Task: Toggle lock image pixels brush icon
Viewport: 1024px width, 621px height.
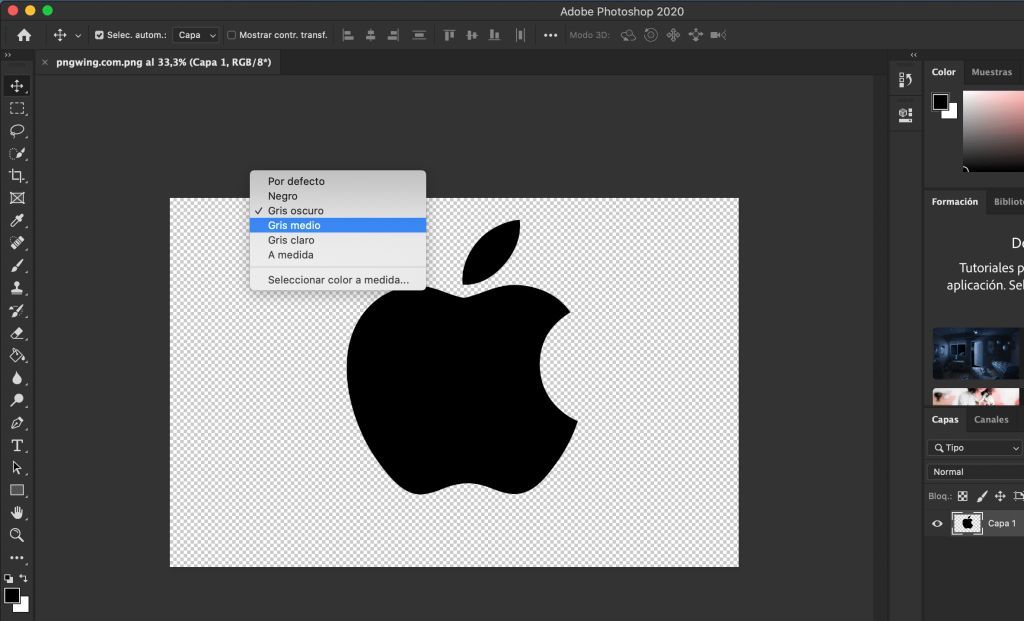Action: (982, 496)
